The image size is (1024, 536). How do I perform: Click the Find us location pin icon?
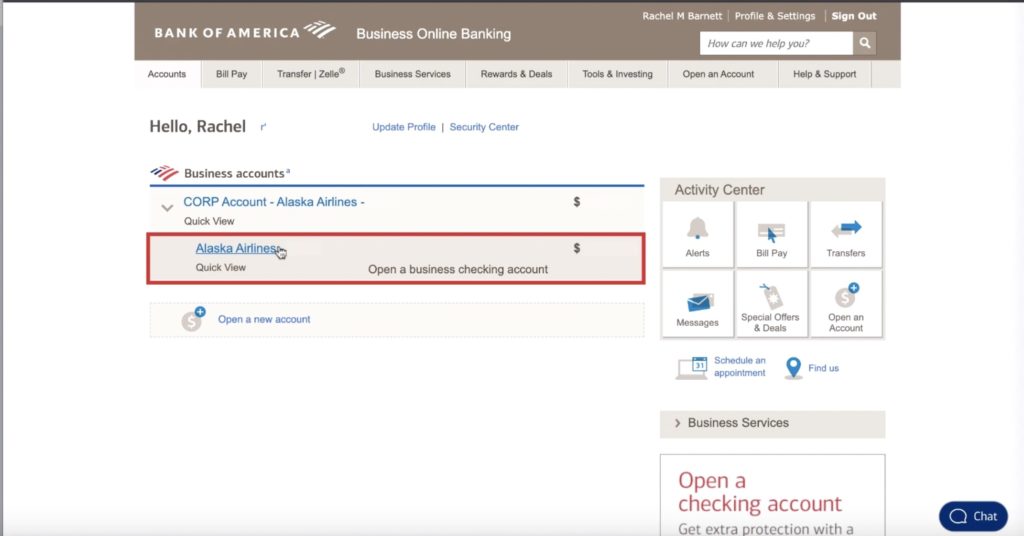click(793, 368)
